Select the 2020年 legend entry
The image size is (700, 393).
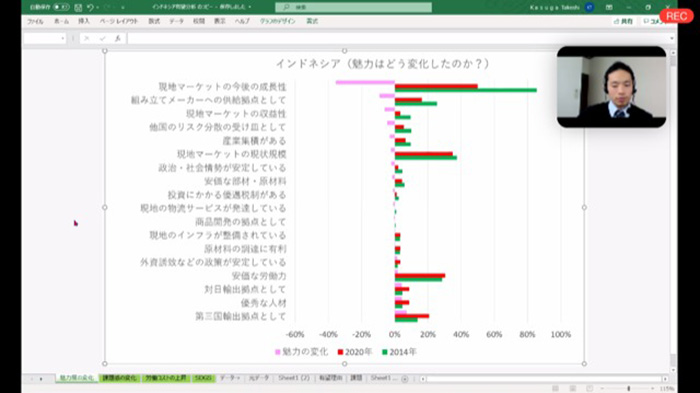355,352
